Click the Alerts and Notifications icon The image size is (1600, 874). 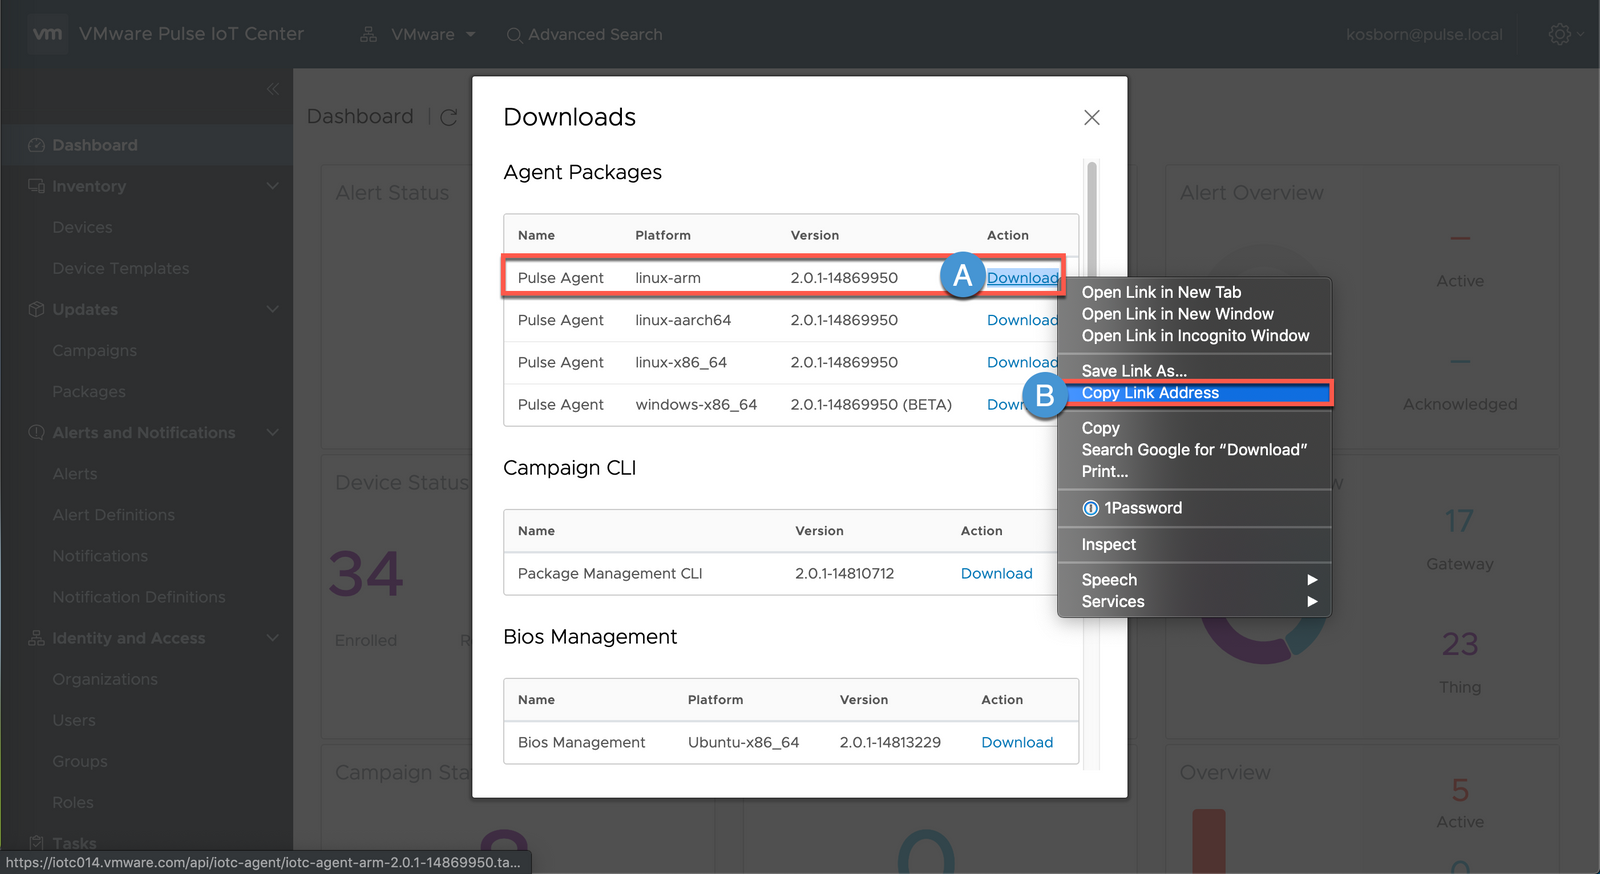37,432
